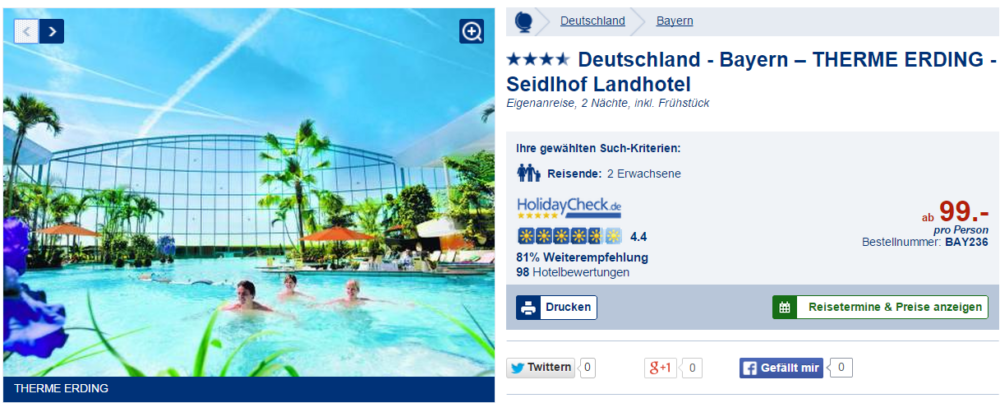The height and width of the screenshot is (403, 1000).
Task: Show Reisetermine & Preise anzeigen
Action: tap(880, 307)
